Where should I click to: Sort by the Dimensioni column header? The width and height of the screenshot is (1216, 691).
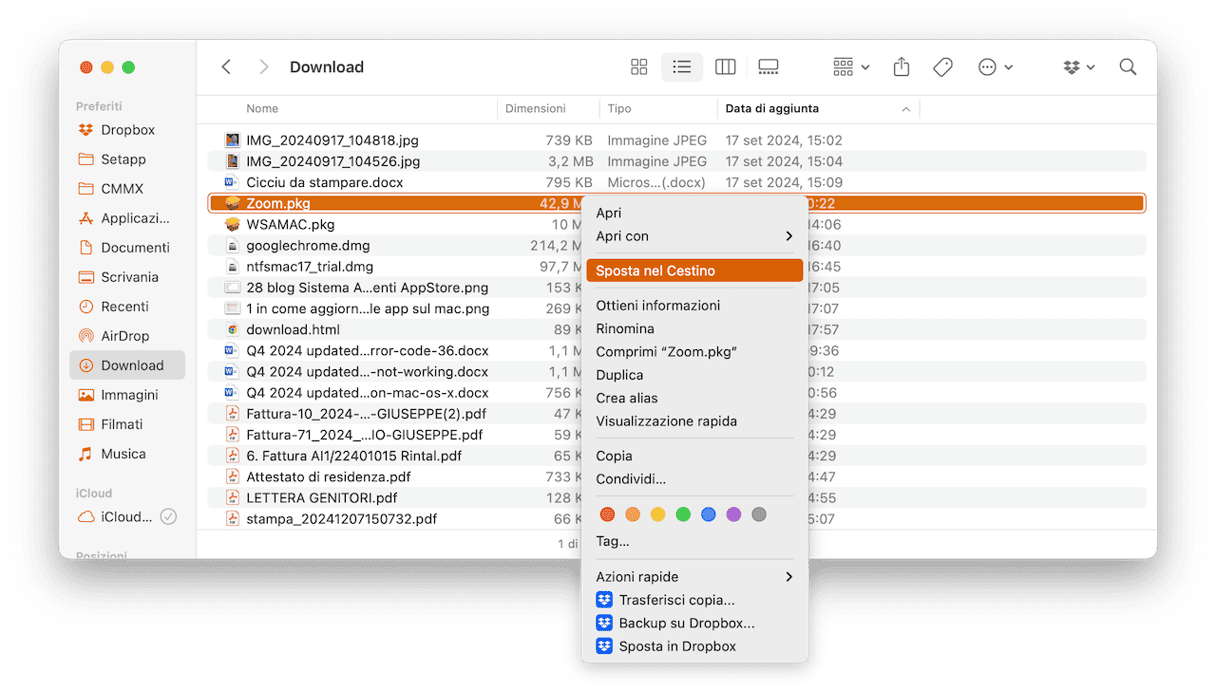pos(535,108)
